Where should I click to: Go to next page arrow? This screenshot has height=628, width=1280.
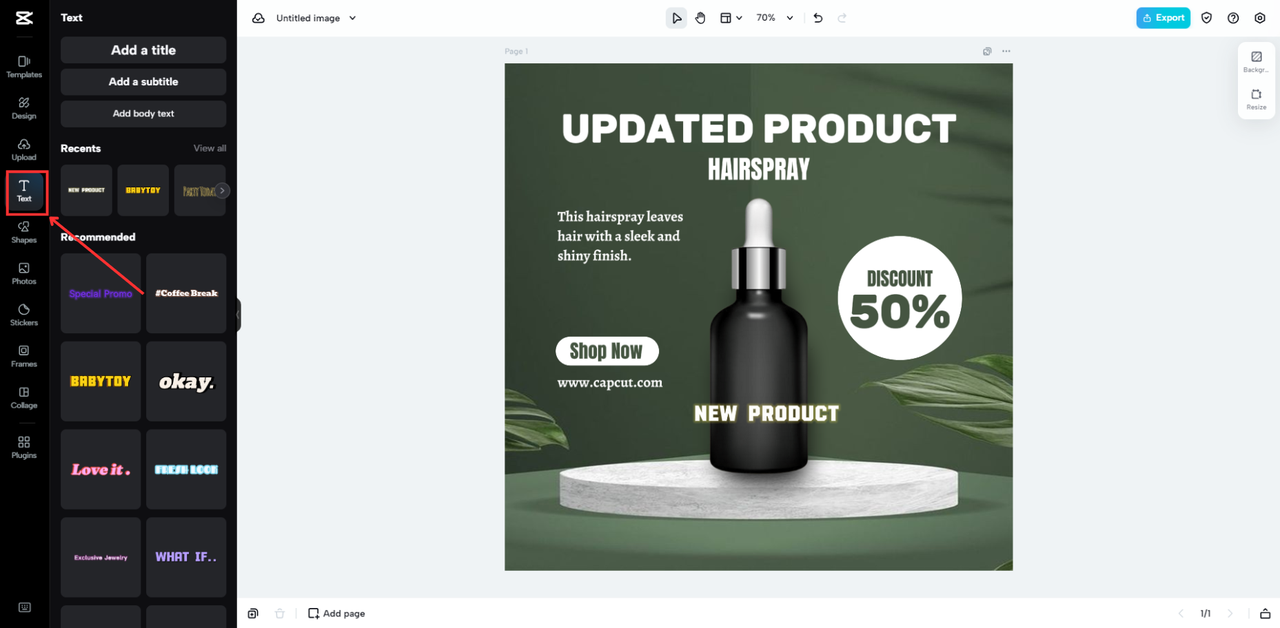[1230, 613]
